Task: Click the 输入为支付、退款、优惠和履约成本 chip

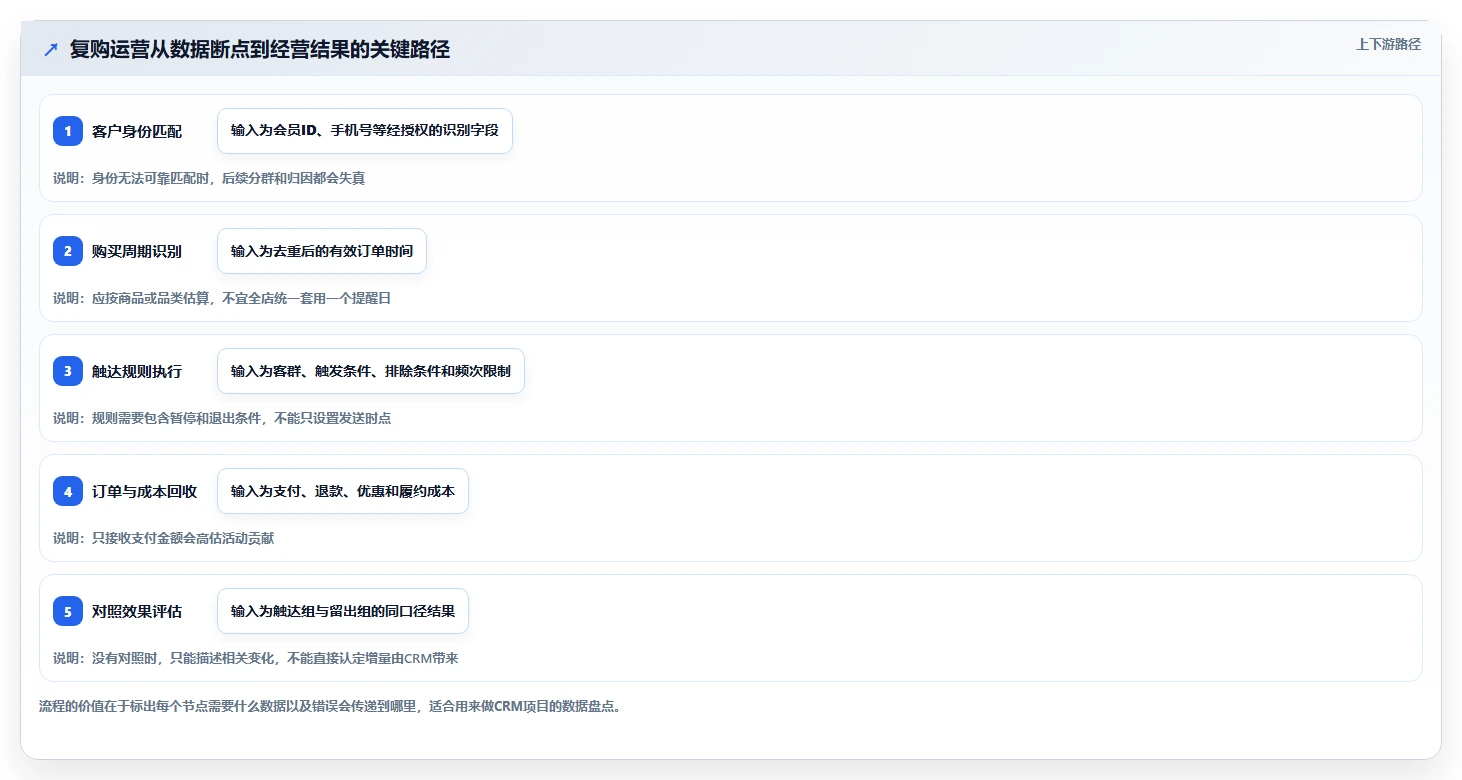Action: [343, 491]
